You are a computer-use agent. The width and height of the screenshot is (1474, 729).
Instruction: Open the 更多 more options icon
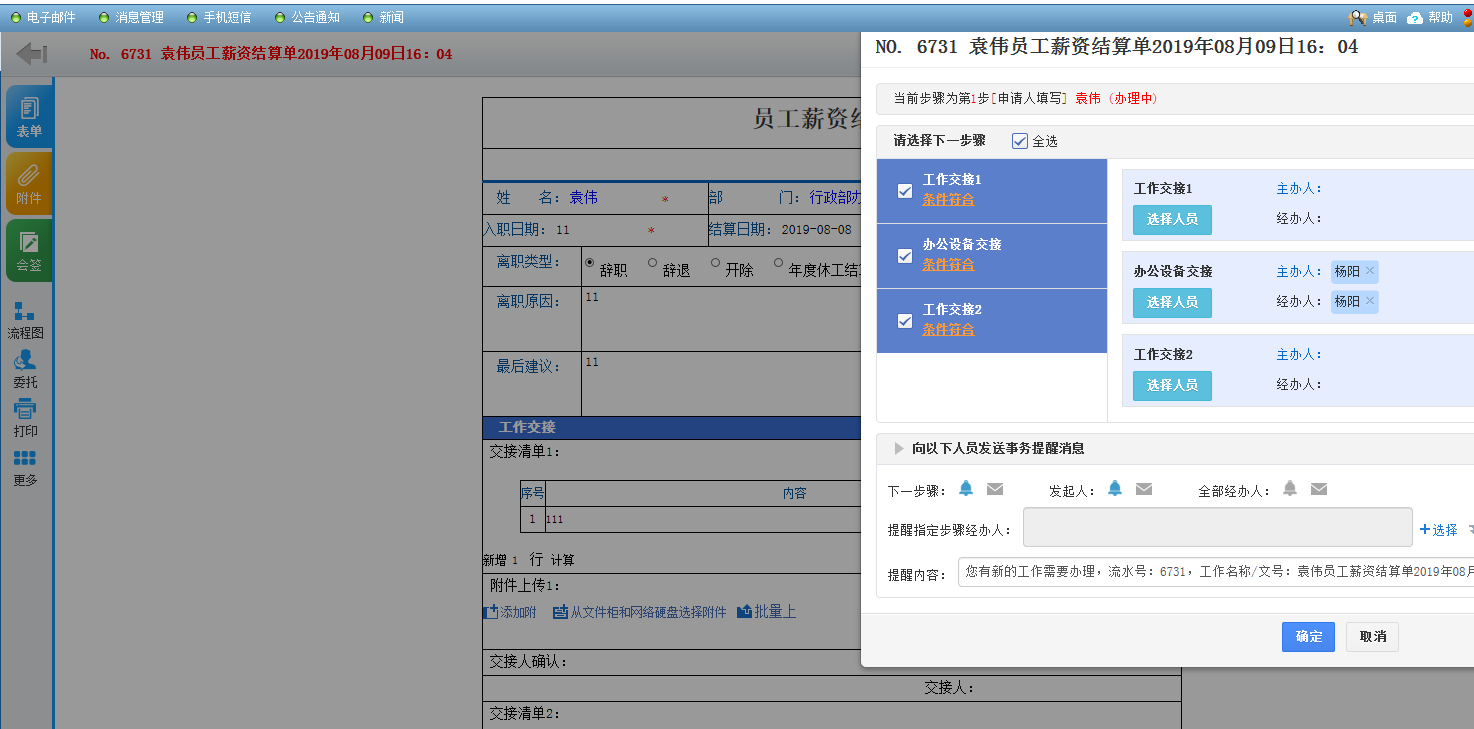(25, 467)
